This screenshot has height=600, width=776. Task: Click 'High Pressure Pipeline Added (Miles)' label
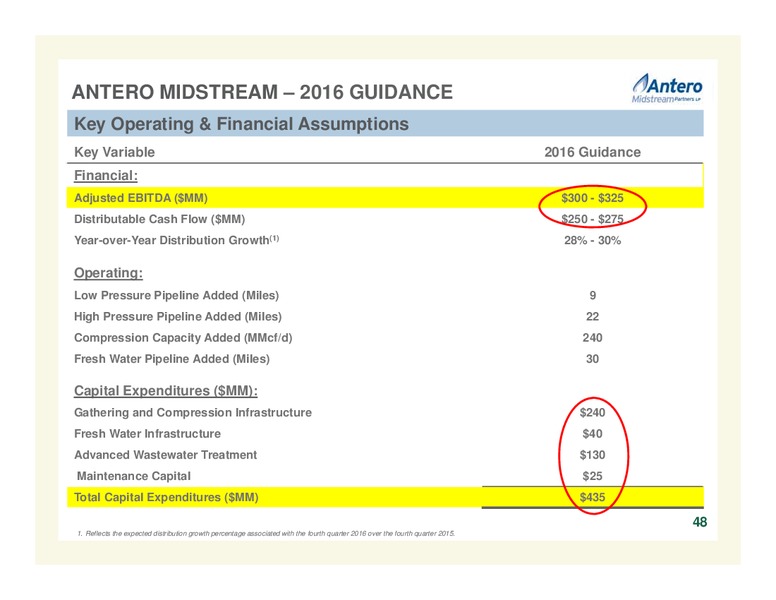coord(178,316)
